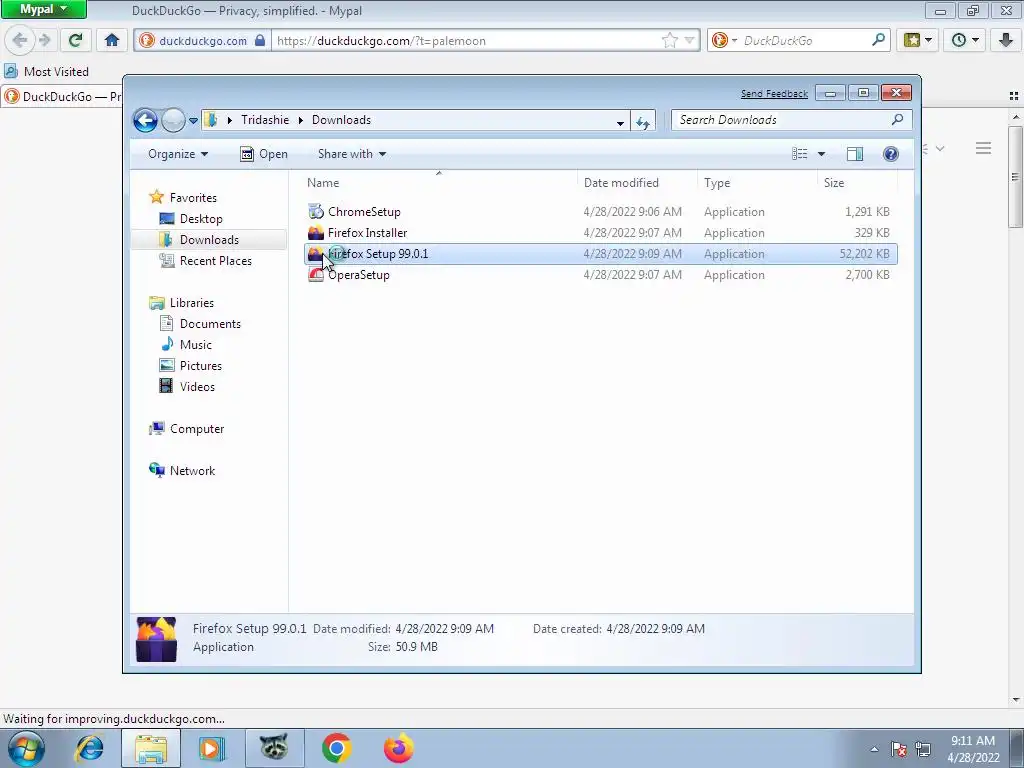Refresh the Downloads folder view
This screenshot has height=768, width=1024.
click(643, 122)
